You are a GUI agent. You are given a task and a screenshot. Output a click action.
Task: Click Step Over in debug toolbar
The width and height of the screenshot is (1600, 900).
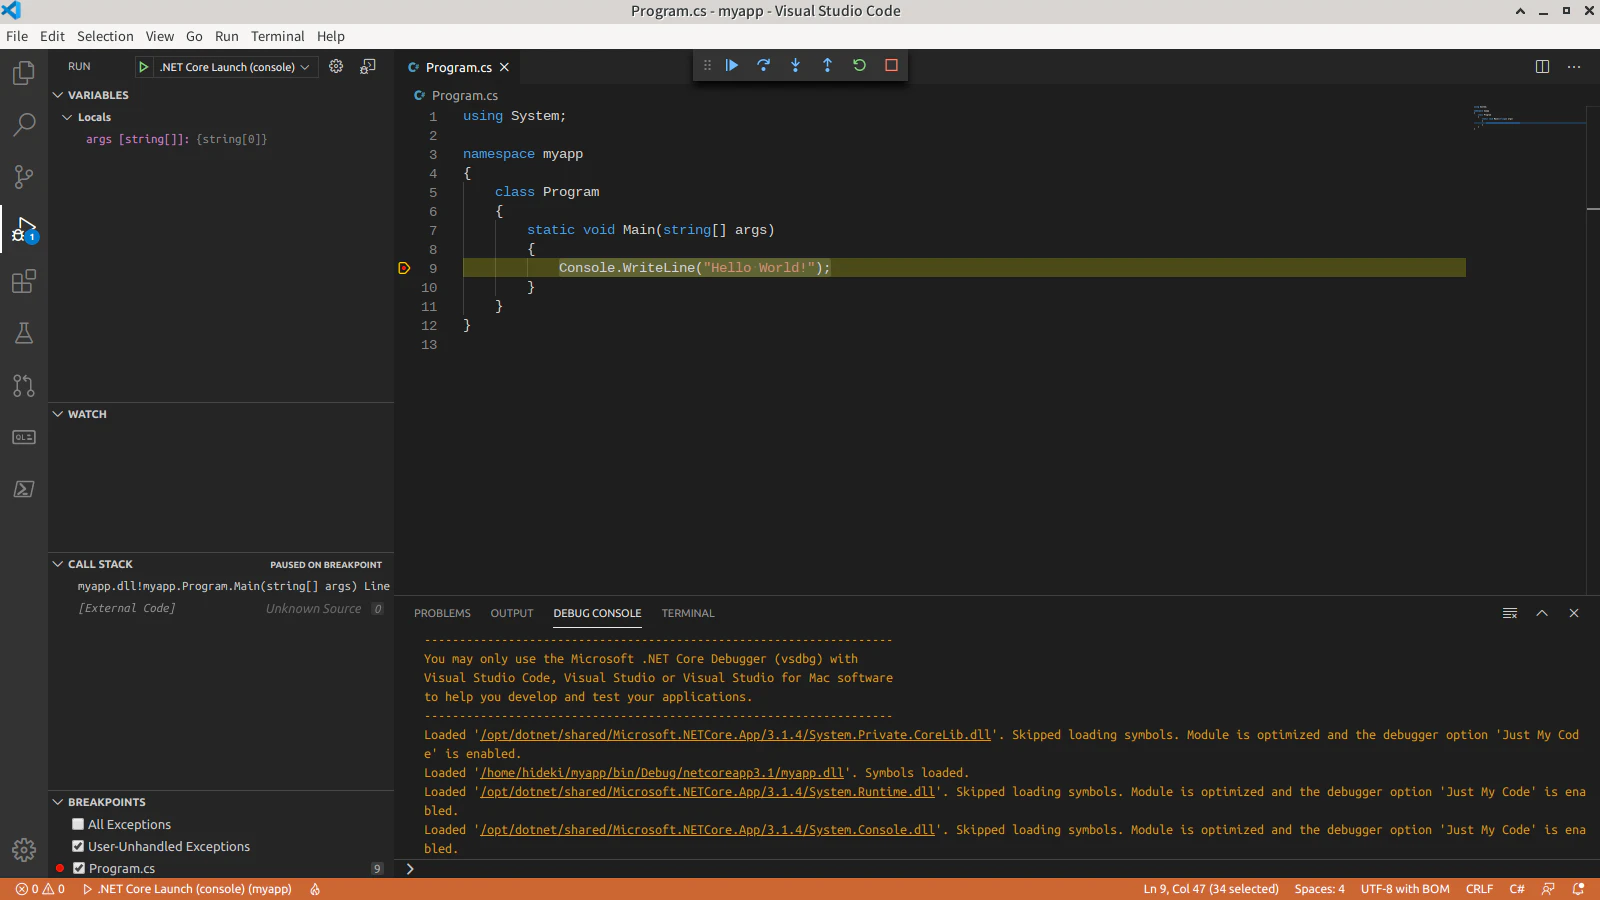tap(763, 65)
